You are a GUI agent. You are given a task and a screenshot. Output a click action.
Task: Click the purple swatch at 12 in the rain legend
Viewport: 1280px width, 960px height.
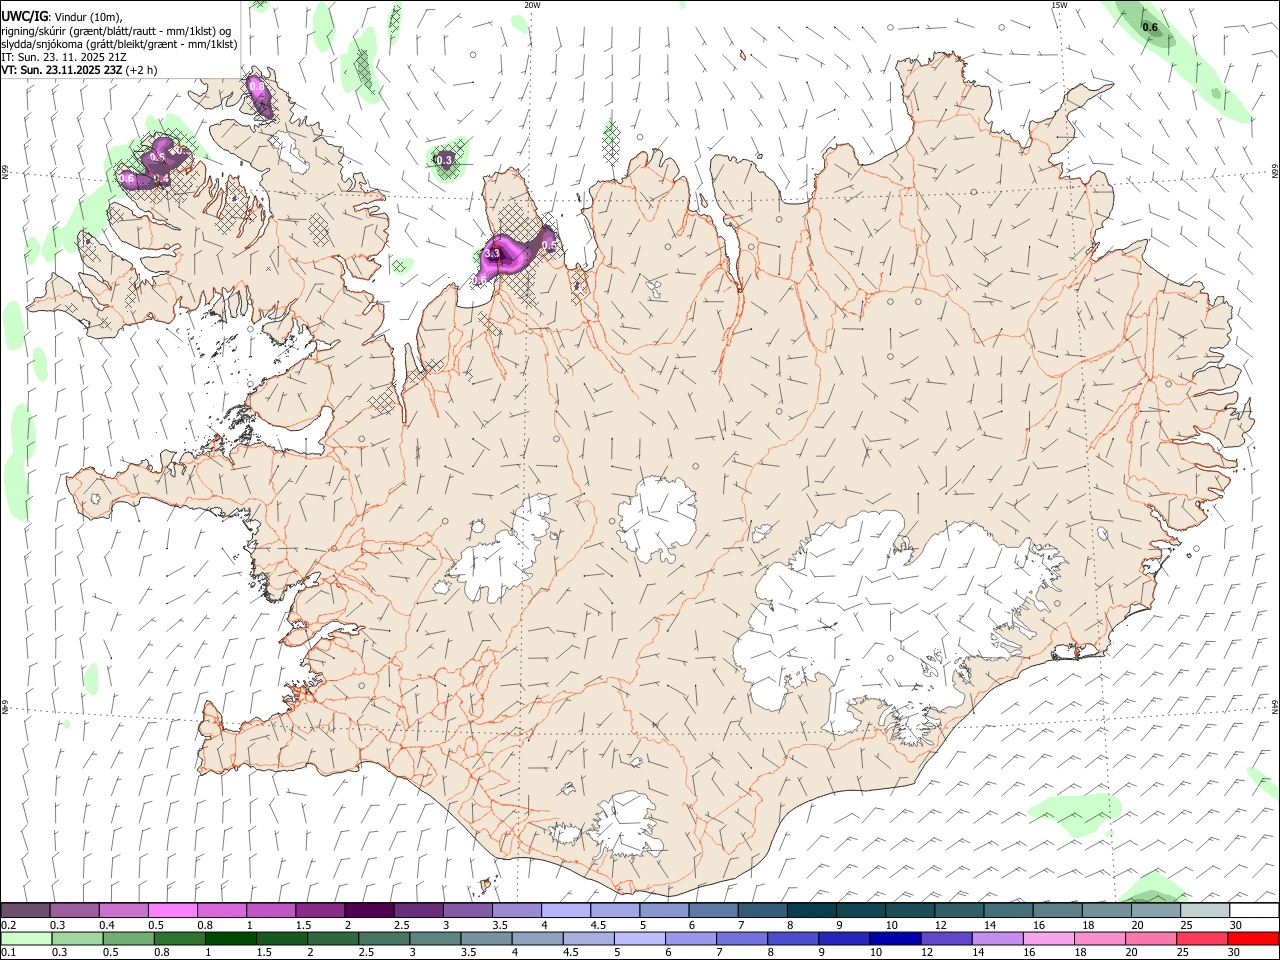[x=945, y=938]
